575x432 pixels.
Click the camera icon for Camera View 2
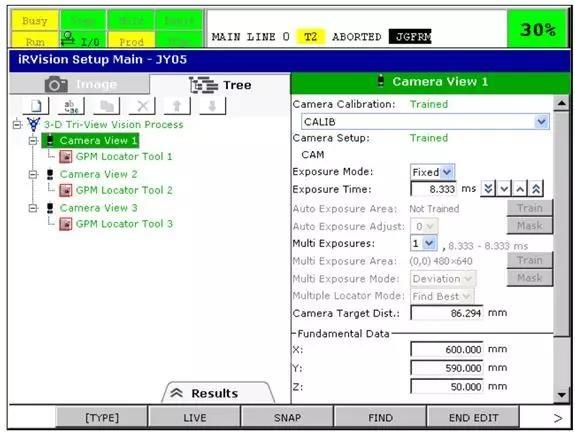coord(50,174)
